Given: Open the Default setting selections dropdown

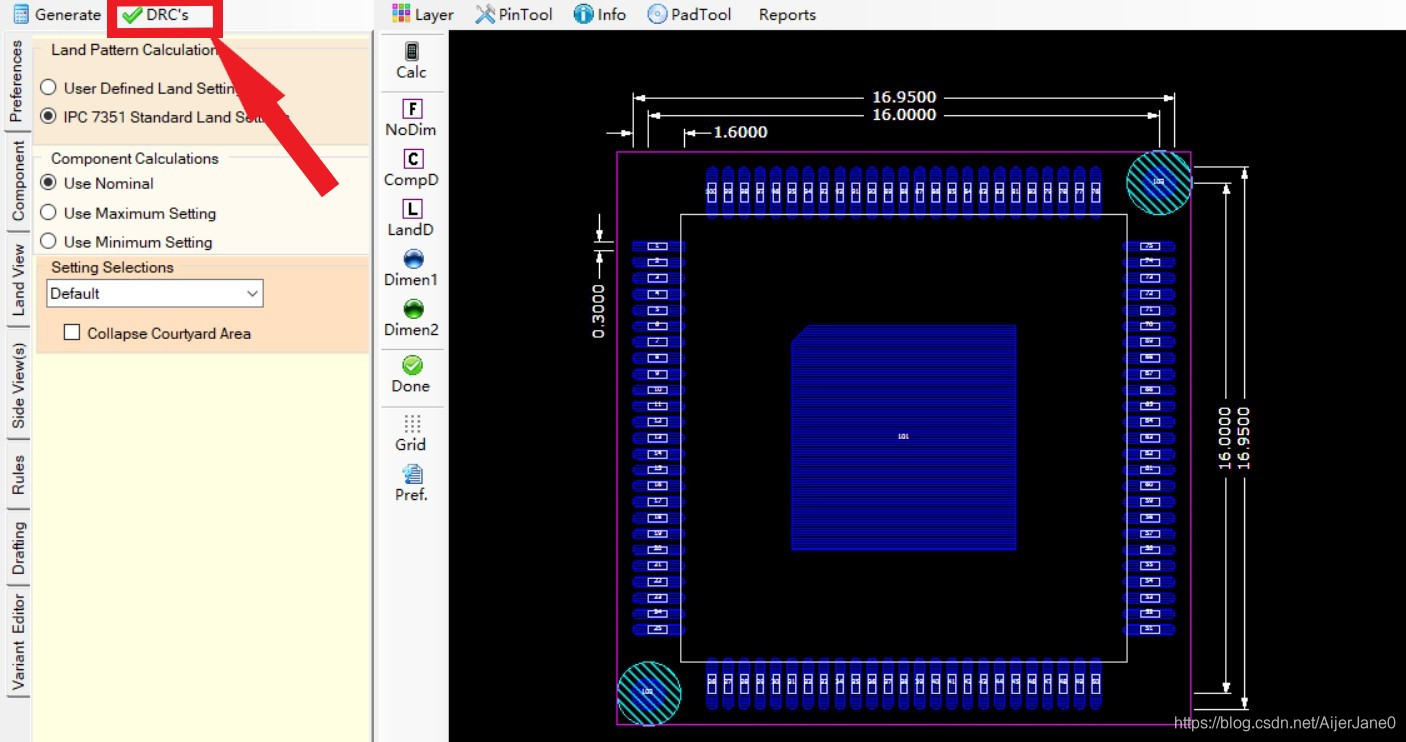Looking at the screenshot, I should click(x=155, y=294).
